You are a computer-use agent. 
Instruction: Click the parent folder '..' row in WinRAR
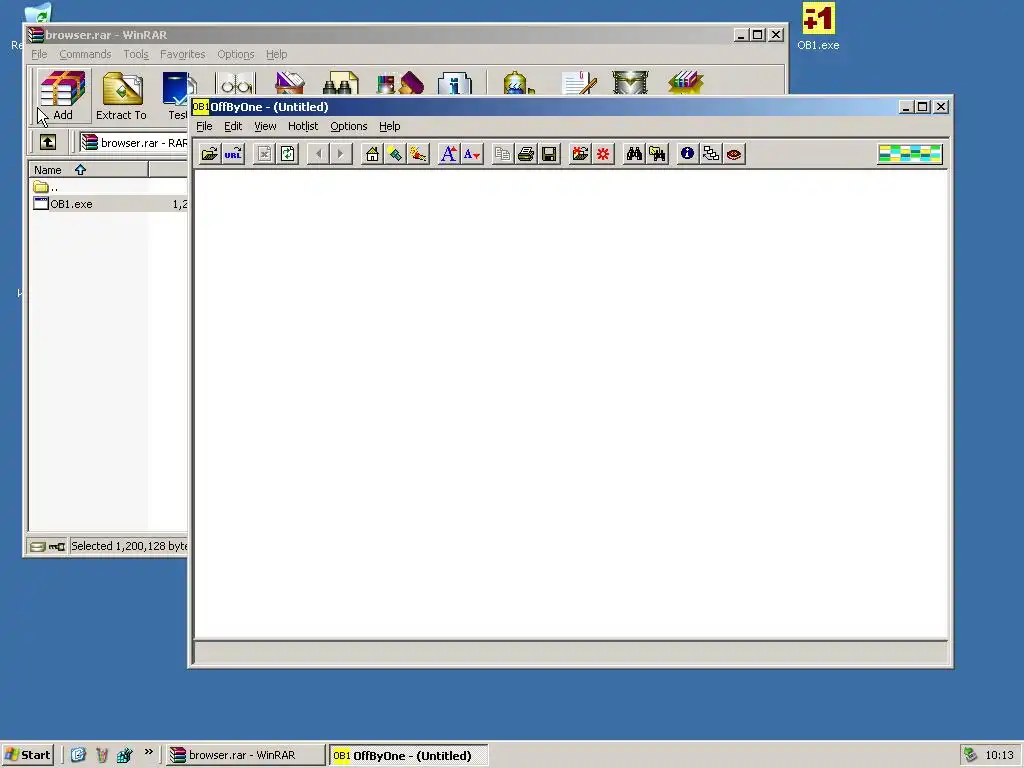tap(108, 187)
